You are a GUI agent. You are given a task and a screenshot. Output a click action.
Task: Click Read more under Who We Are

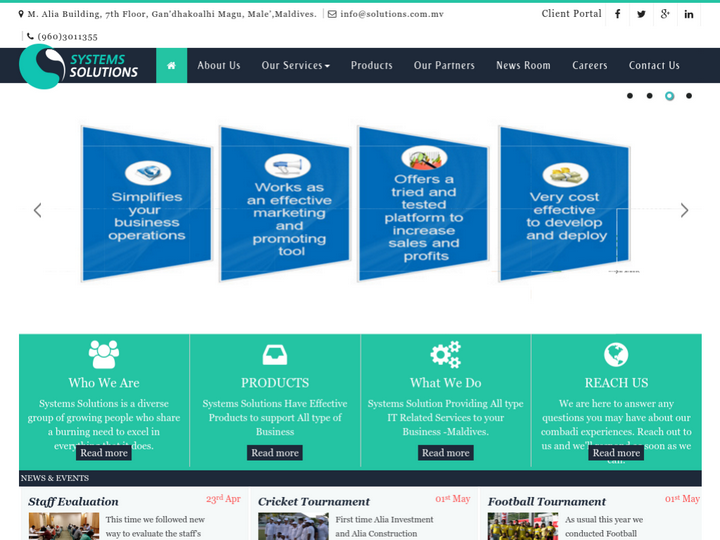pyautogui.click(x=104, y=453)
